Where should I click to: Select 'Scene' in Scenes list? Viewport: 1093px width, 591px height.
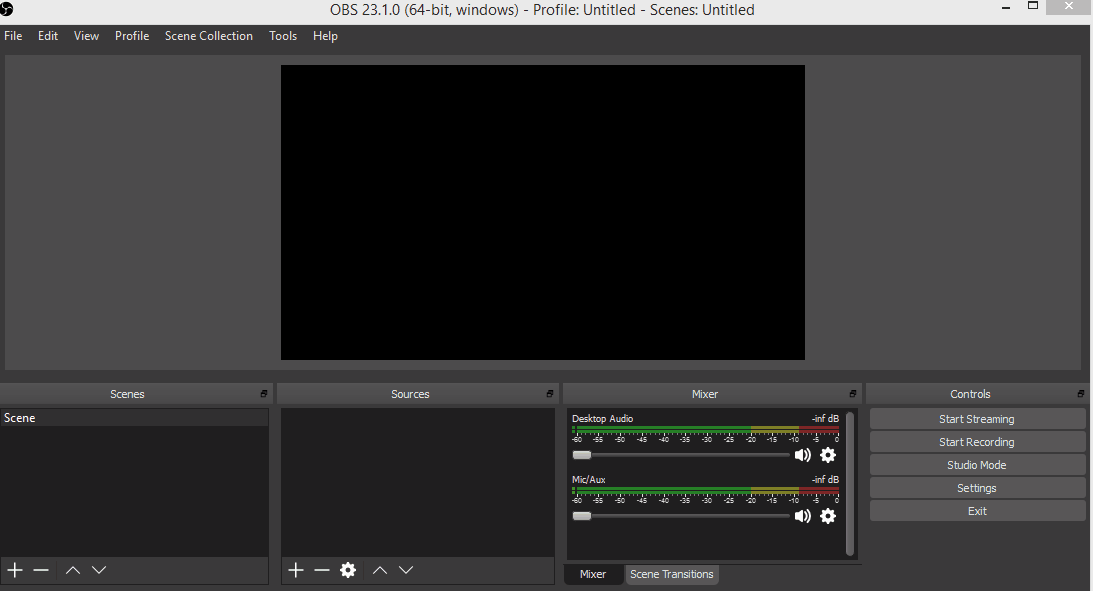pos(134,417)
